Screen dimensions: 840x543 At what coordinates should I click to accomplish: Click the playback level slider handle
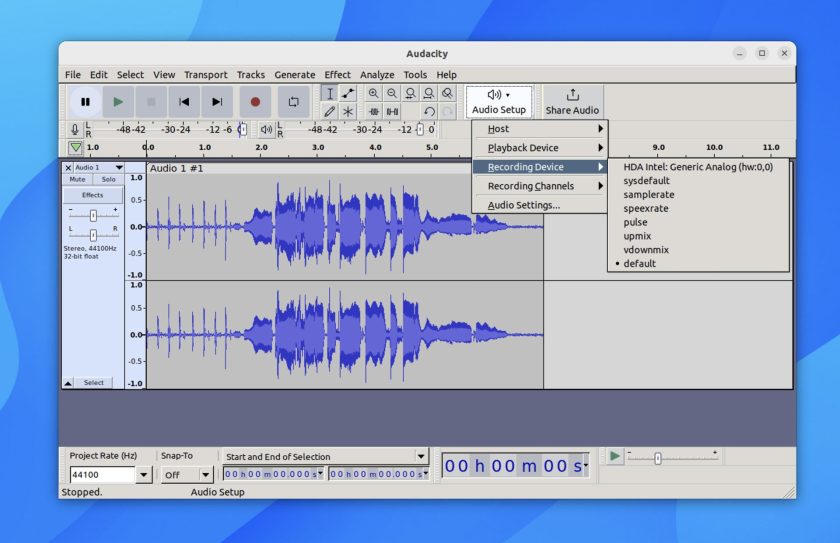pos(421,130)
